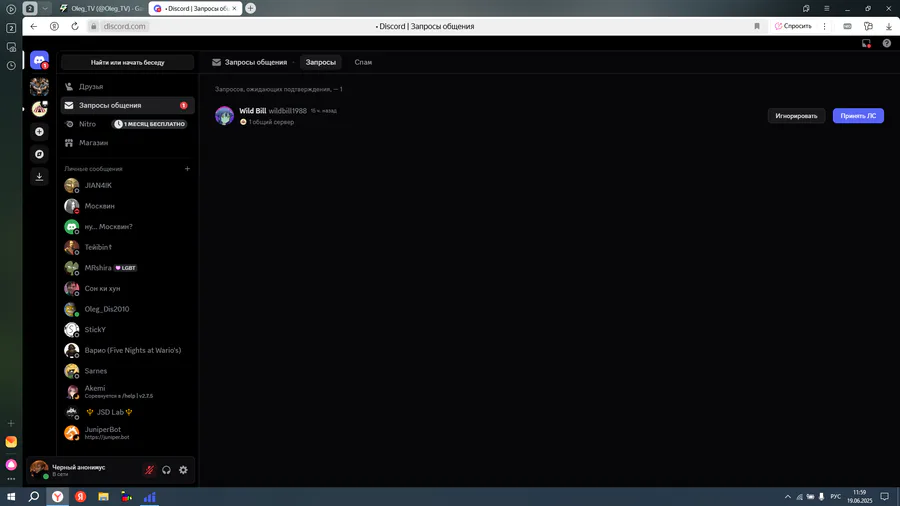The height and width of the screenshot is (506, 900).
Task: Unmute microphone in user panel
Action: point(149,470)
